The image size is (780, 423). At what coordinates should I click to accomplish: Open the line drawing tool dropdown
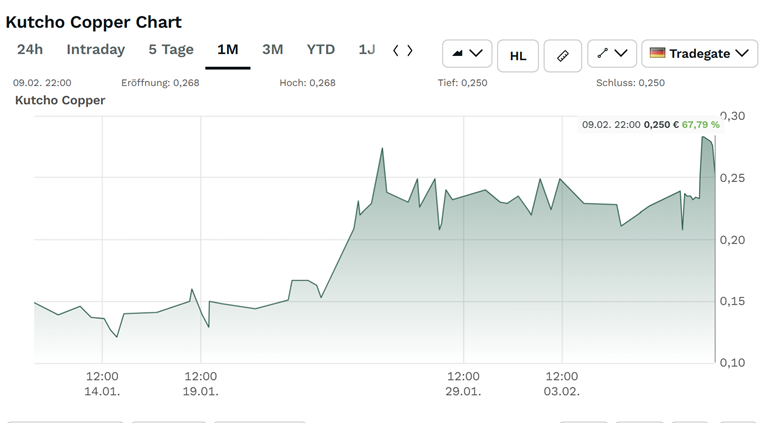(612, 54)
